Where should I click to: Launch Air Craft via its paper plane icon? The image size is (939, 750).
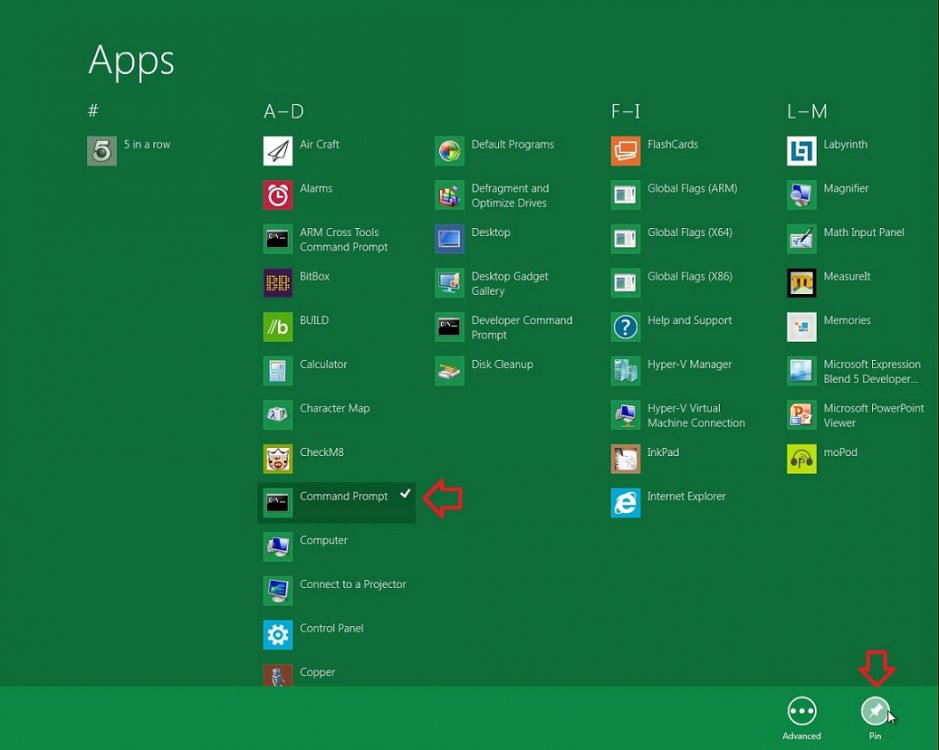click(x=278, y=150)
